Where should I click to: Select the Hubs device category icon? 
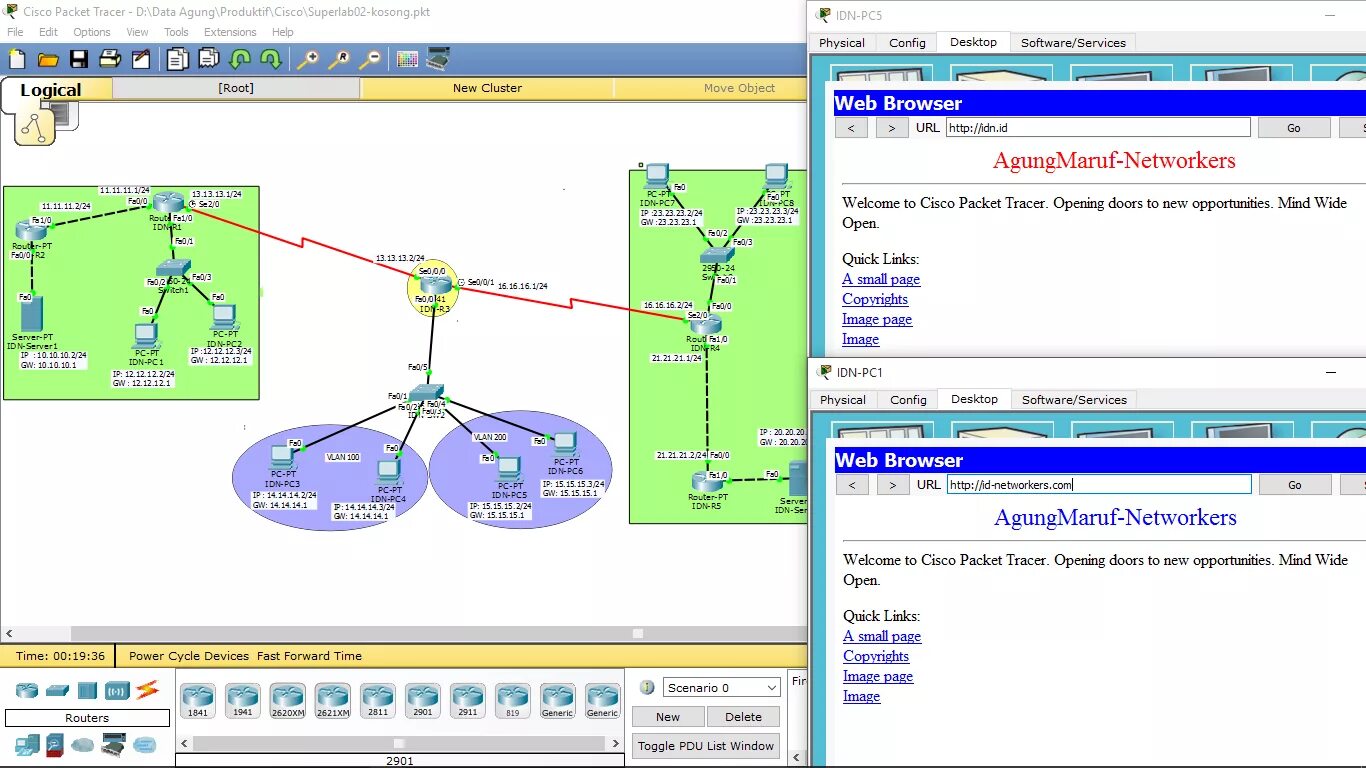87,690
